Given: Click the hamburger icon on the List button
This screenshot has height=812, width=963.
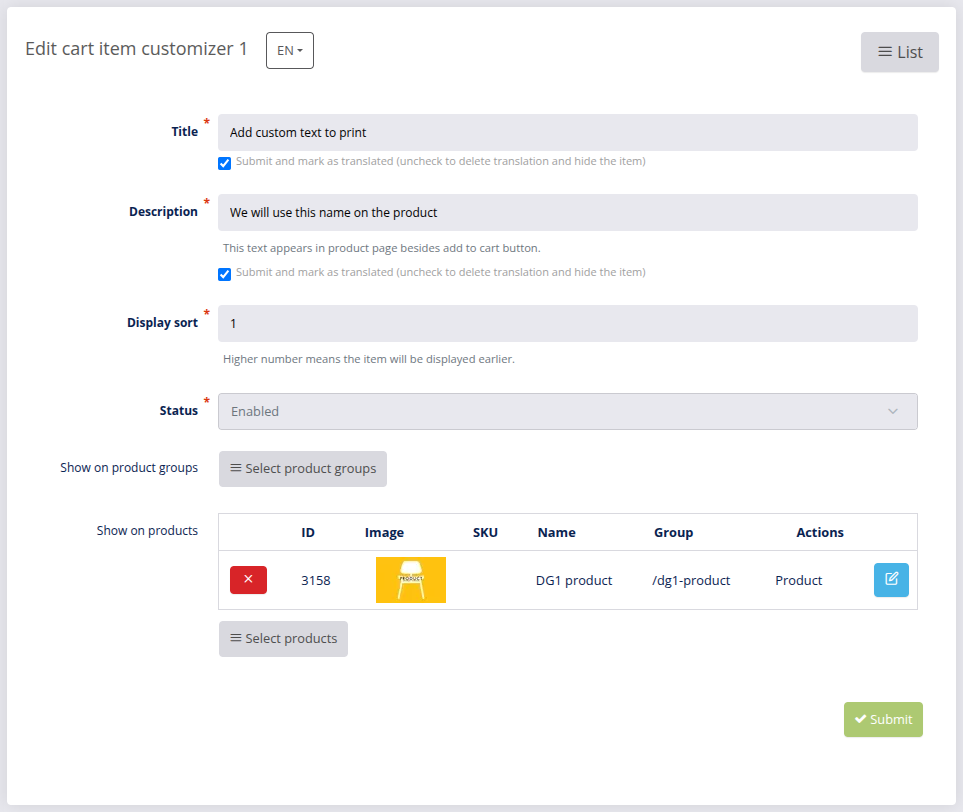Looking at the screenshot, I should [884, 52].
